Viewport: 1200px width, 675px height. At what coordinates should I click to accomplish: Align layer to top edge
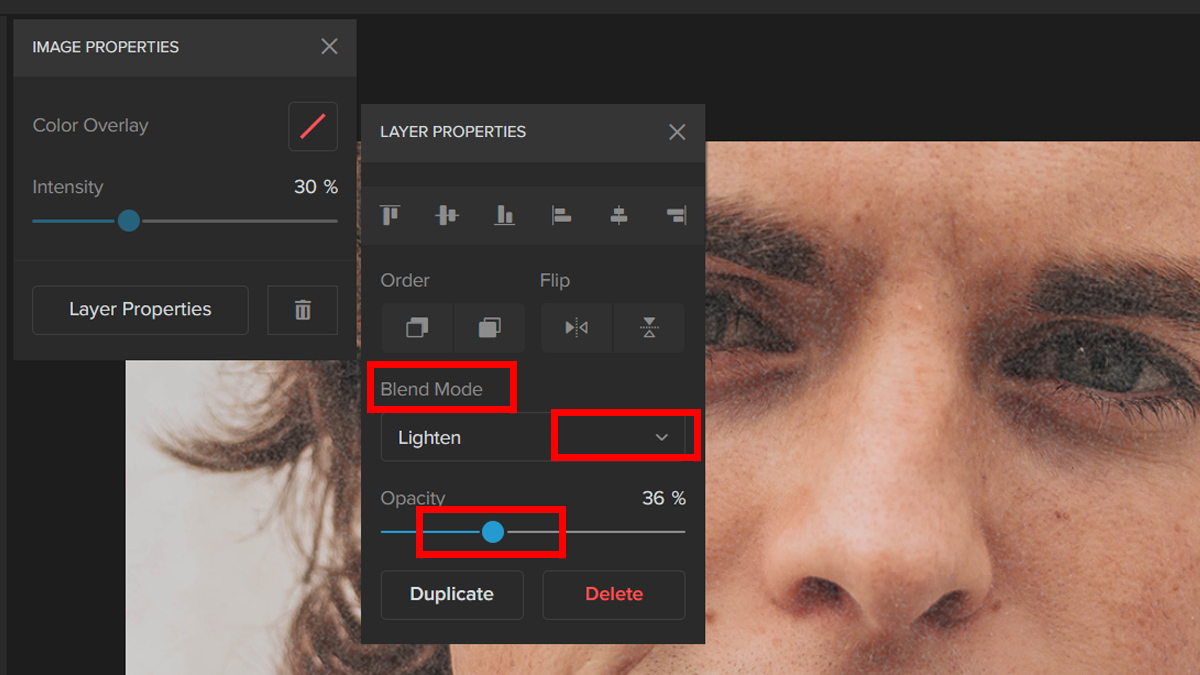click(x=390, y=215)
